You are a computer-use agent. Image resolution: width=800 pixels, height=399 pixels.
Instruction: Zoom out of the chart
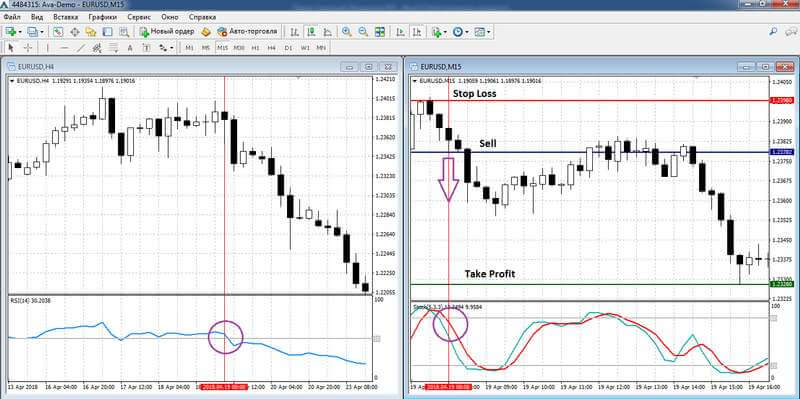tap(363, 32)
